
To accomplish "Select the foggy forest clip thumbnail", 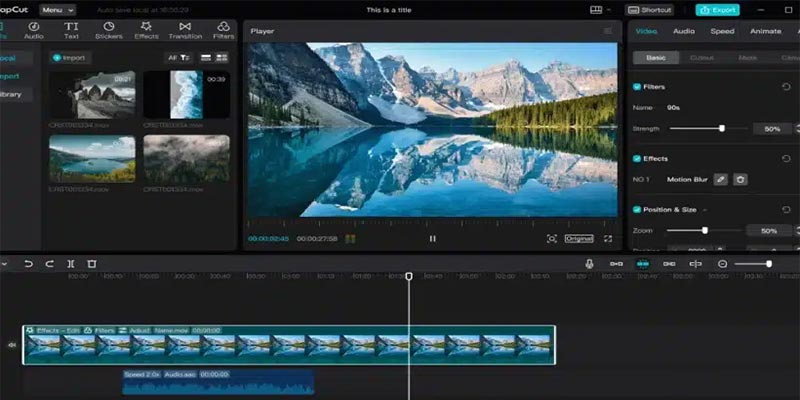I will 186,159.
